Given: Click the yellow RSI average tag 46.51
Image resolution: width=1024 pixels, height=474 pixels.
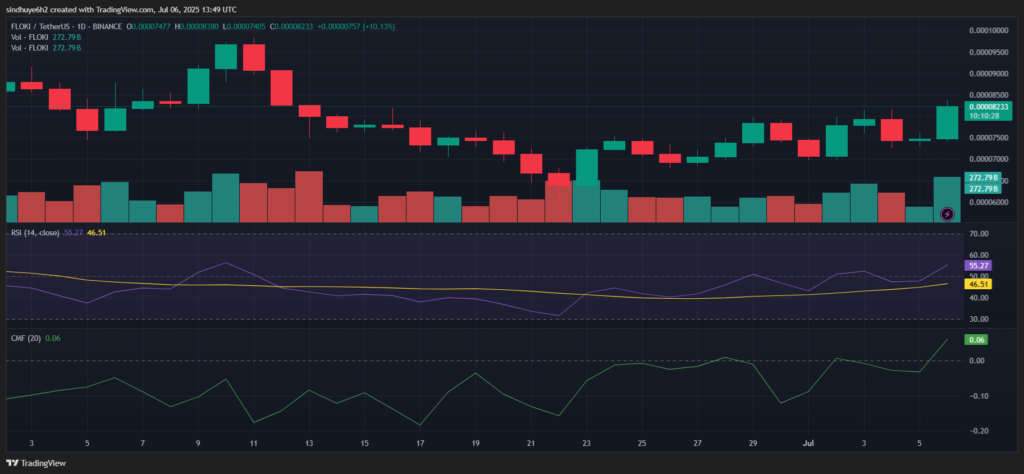Looking at the screenshot, I should tap(977, 284).
